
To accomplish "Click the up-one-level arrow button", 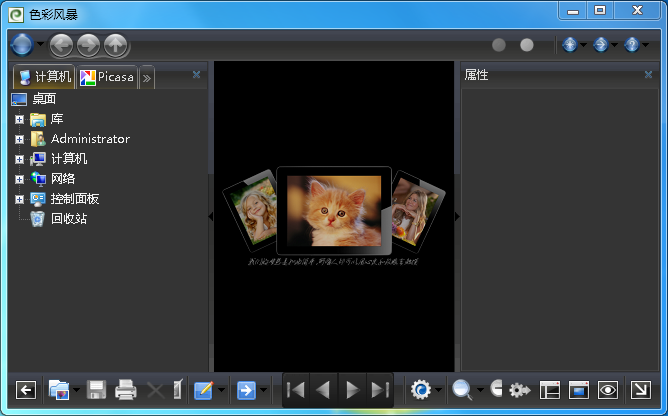I will tap(116, 45).
